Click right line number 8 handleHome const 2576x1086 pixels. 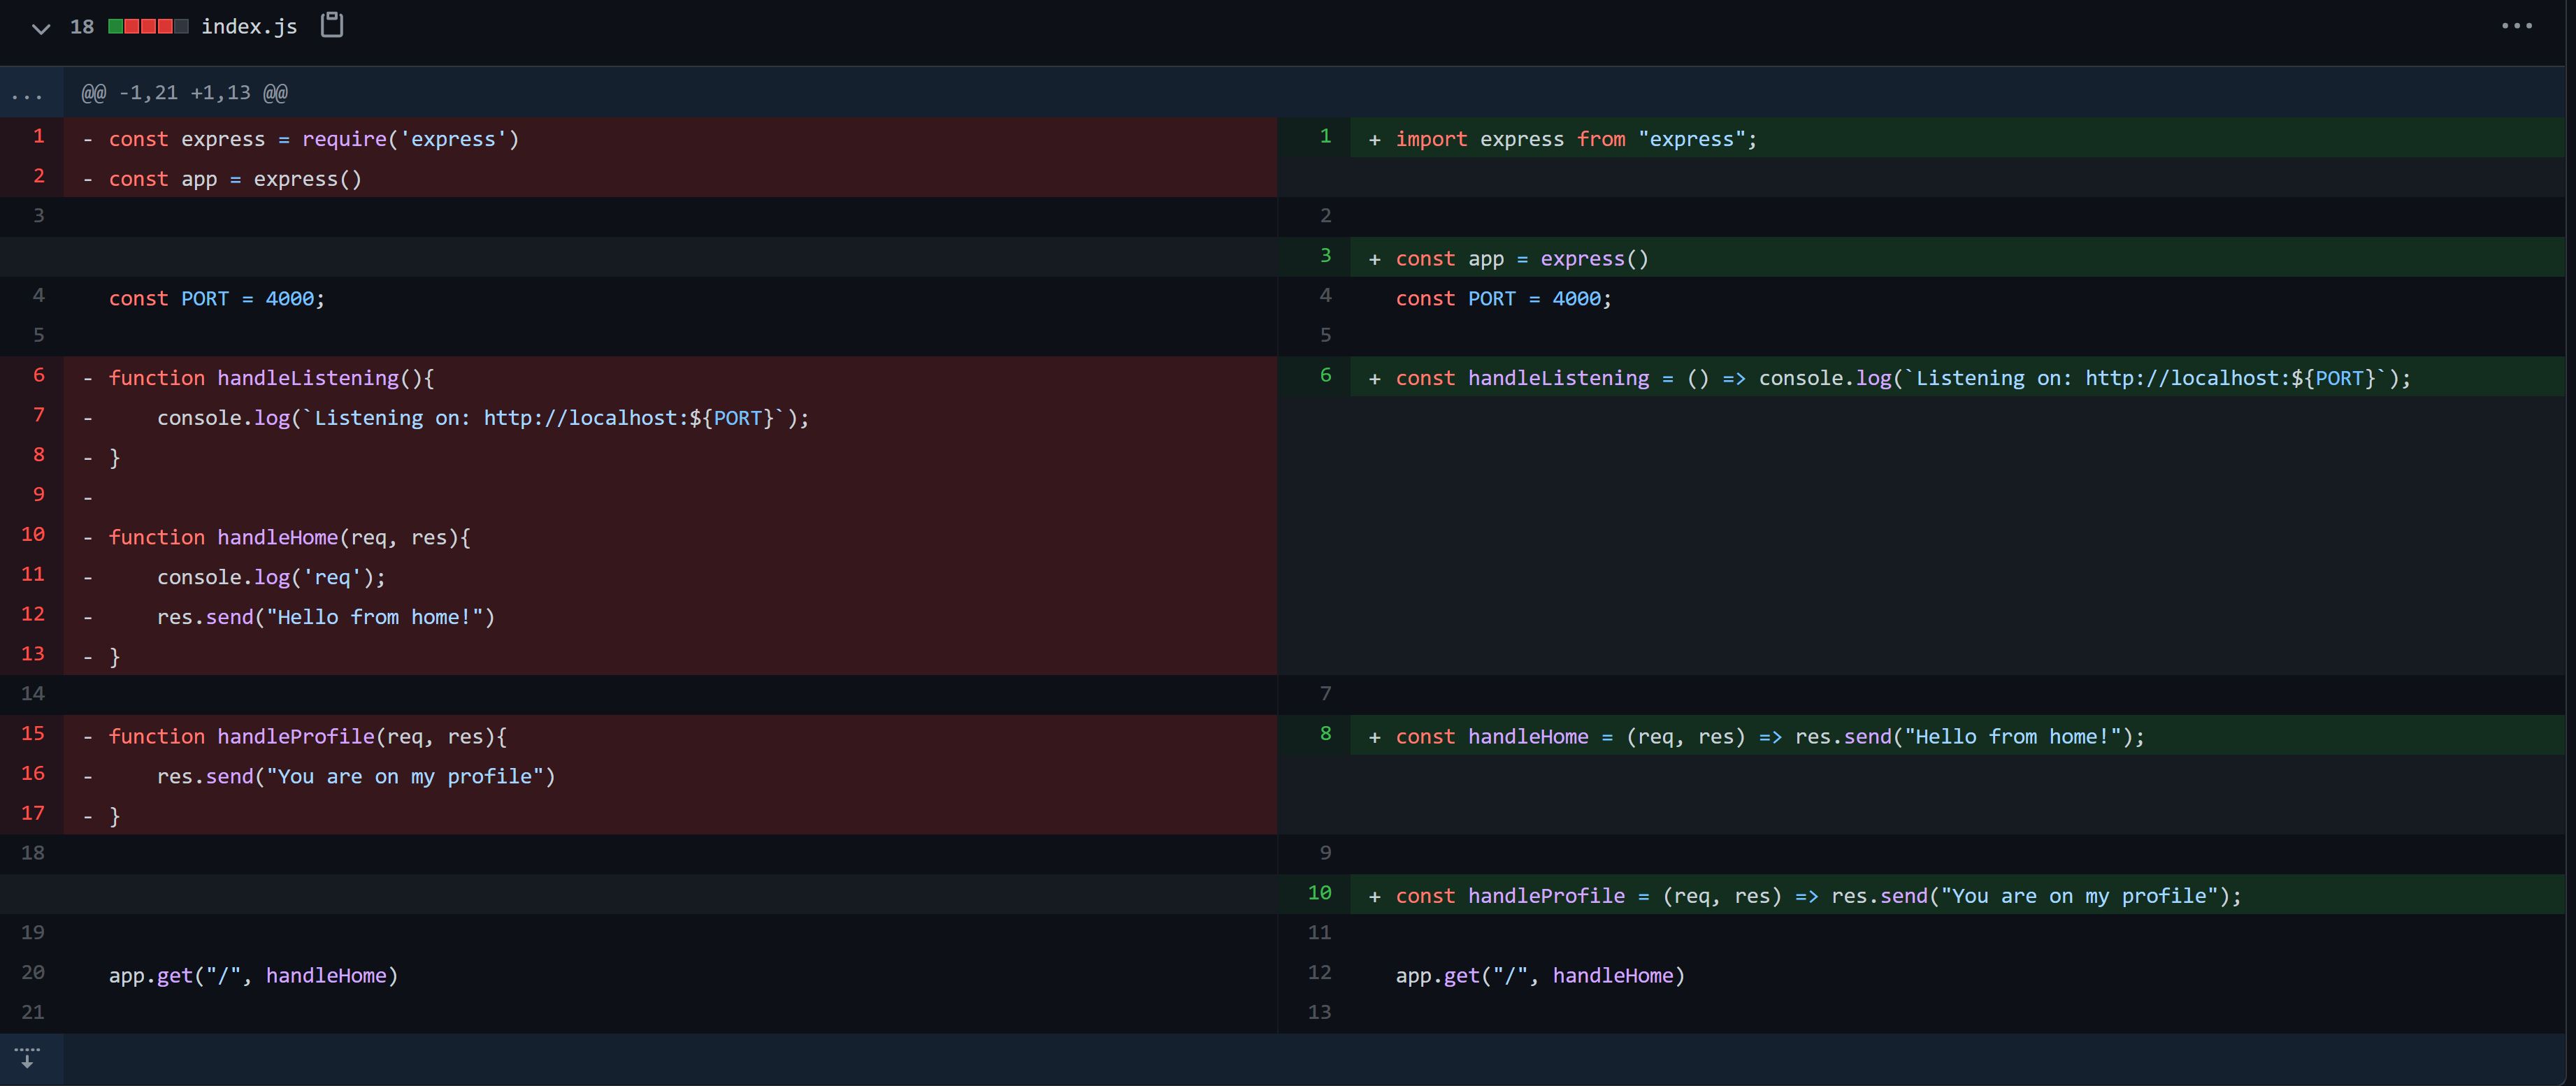[1325, 734]
